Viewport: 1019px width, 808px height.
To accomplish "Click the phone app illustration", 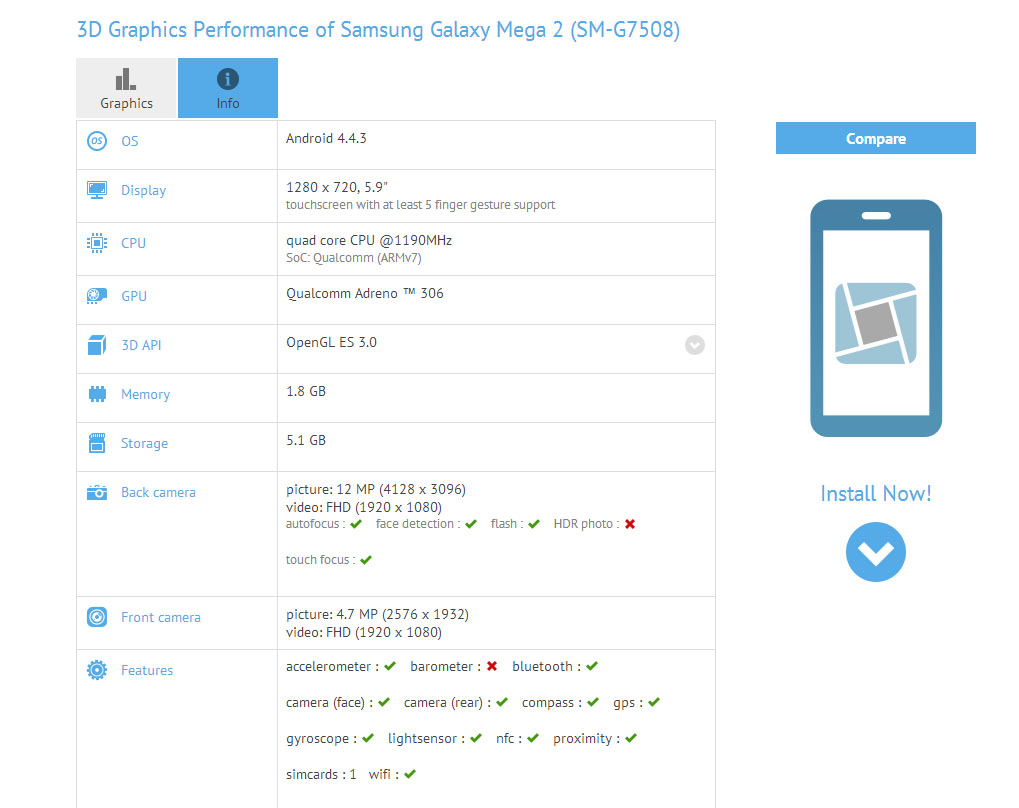I will click(x=876, y=318).
